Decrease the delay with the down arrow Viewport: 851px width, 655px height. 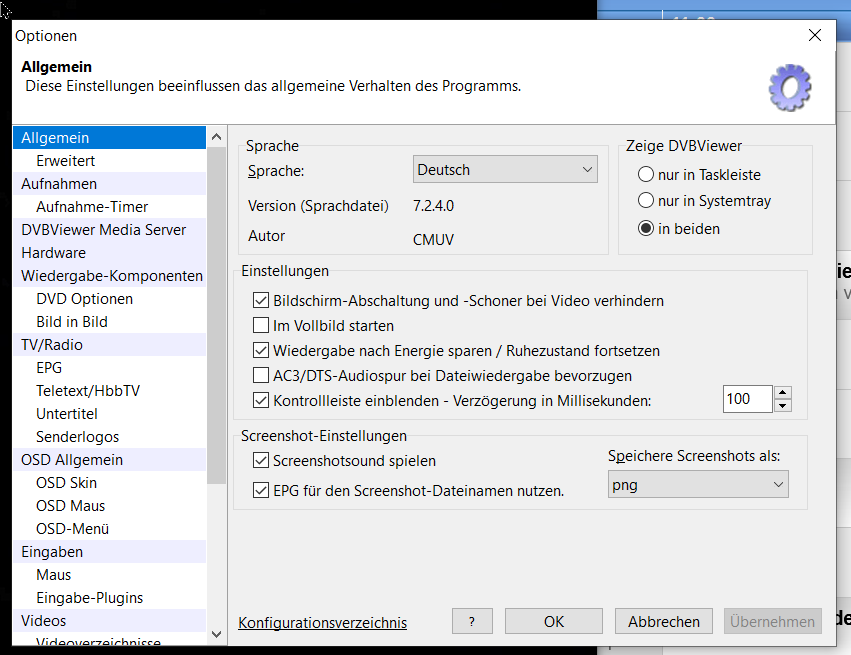pos(783,405)
